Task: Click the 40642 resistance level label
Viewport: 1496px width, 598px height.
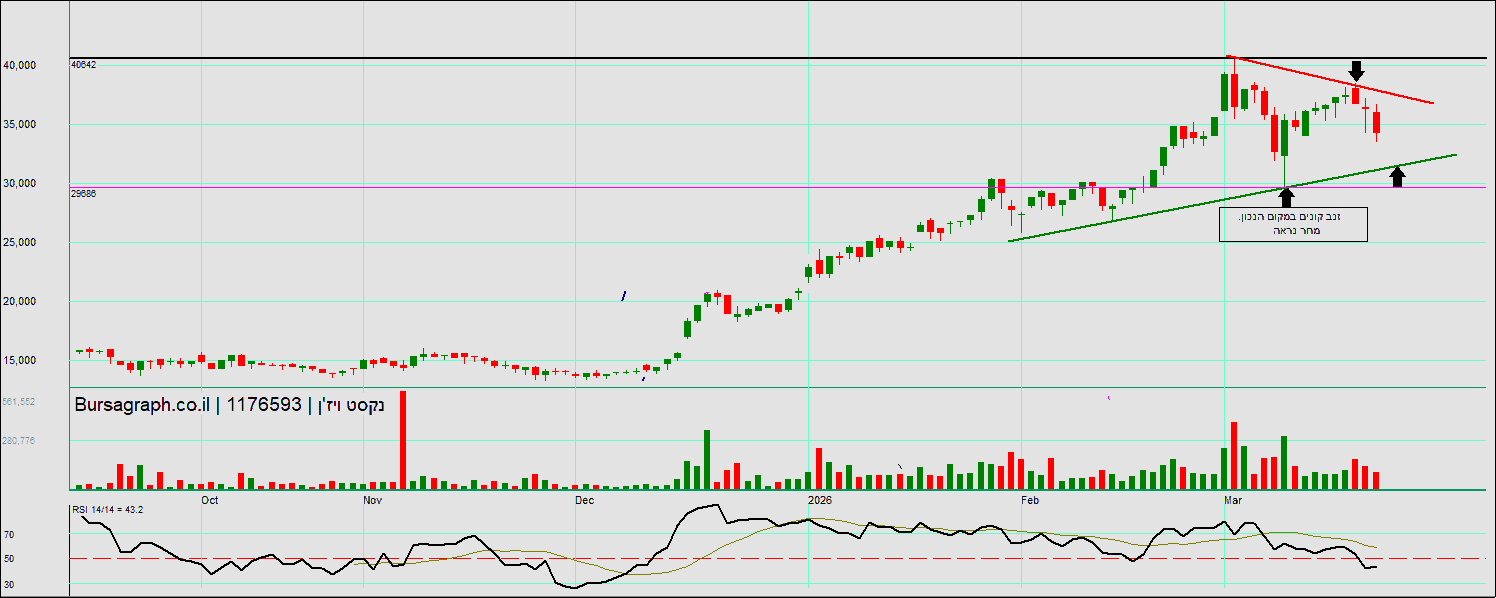Action: tap(83, 64)
